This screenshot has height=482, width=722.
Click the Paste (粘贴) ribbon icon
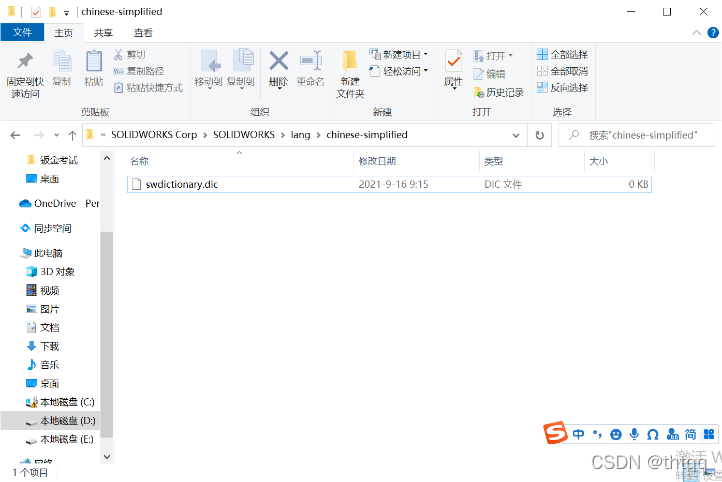[x=94, y=61]
